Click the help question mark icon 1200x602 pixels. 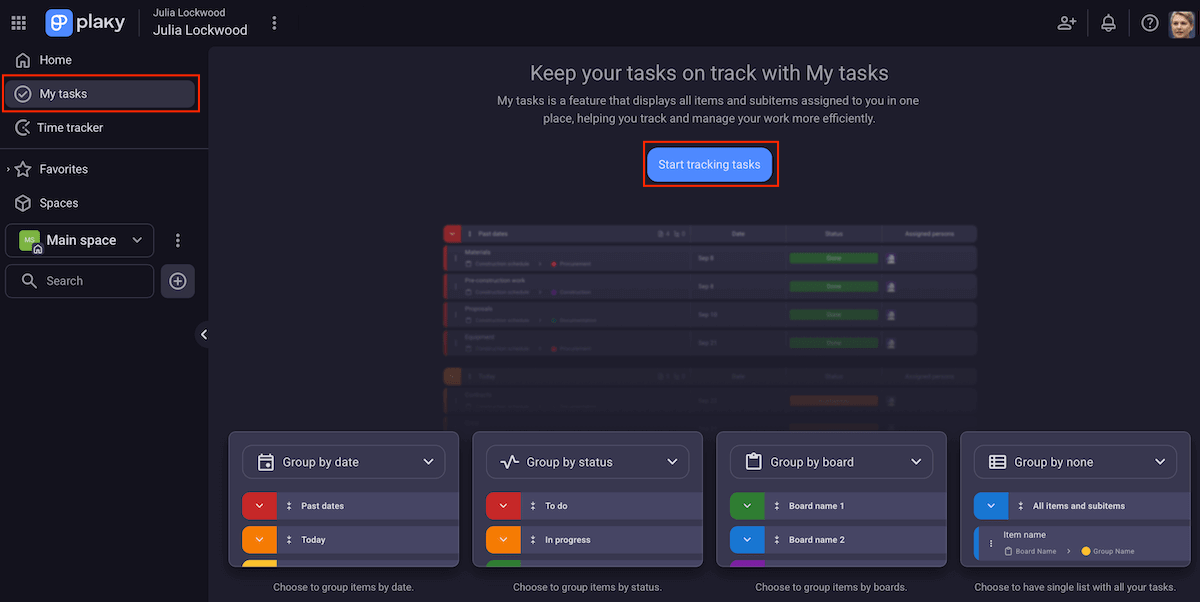point(1149,22)
